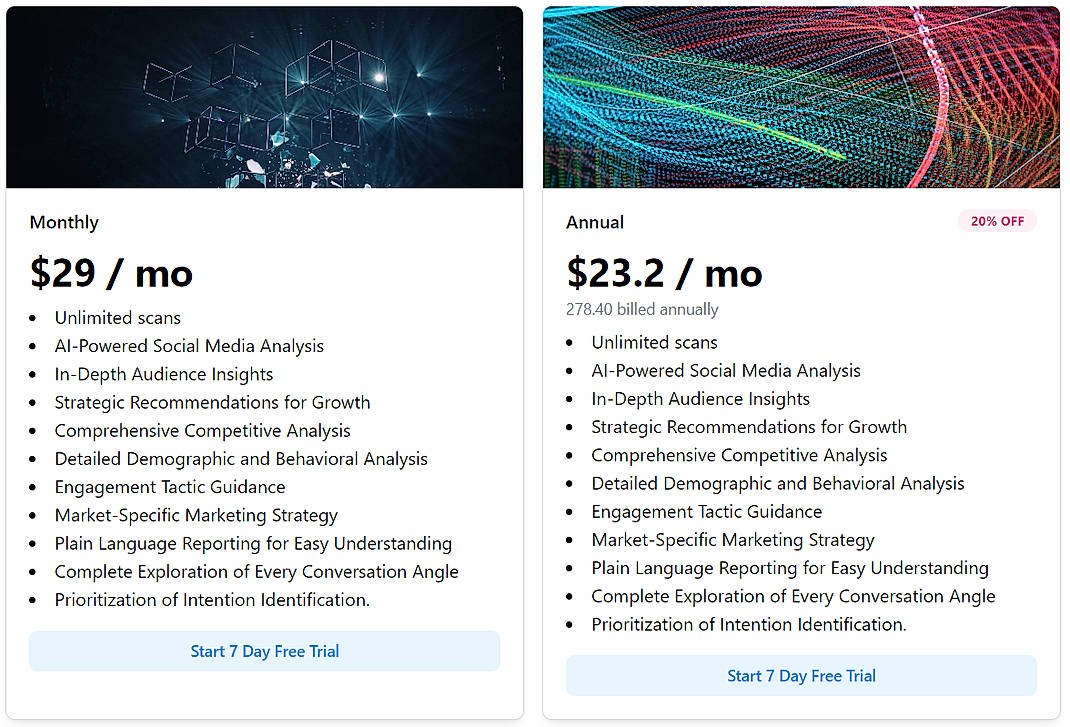Viewport: 1070px width, 727px height.
Task: Click the Annual card header image
Action: tap(801, 96)
